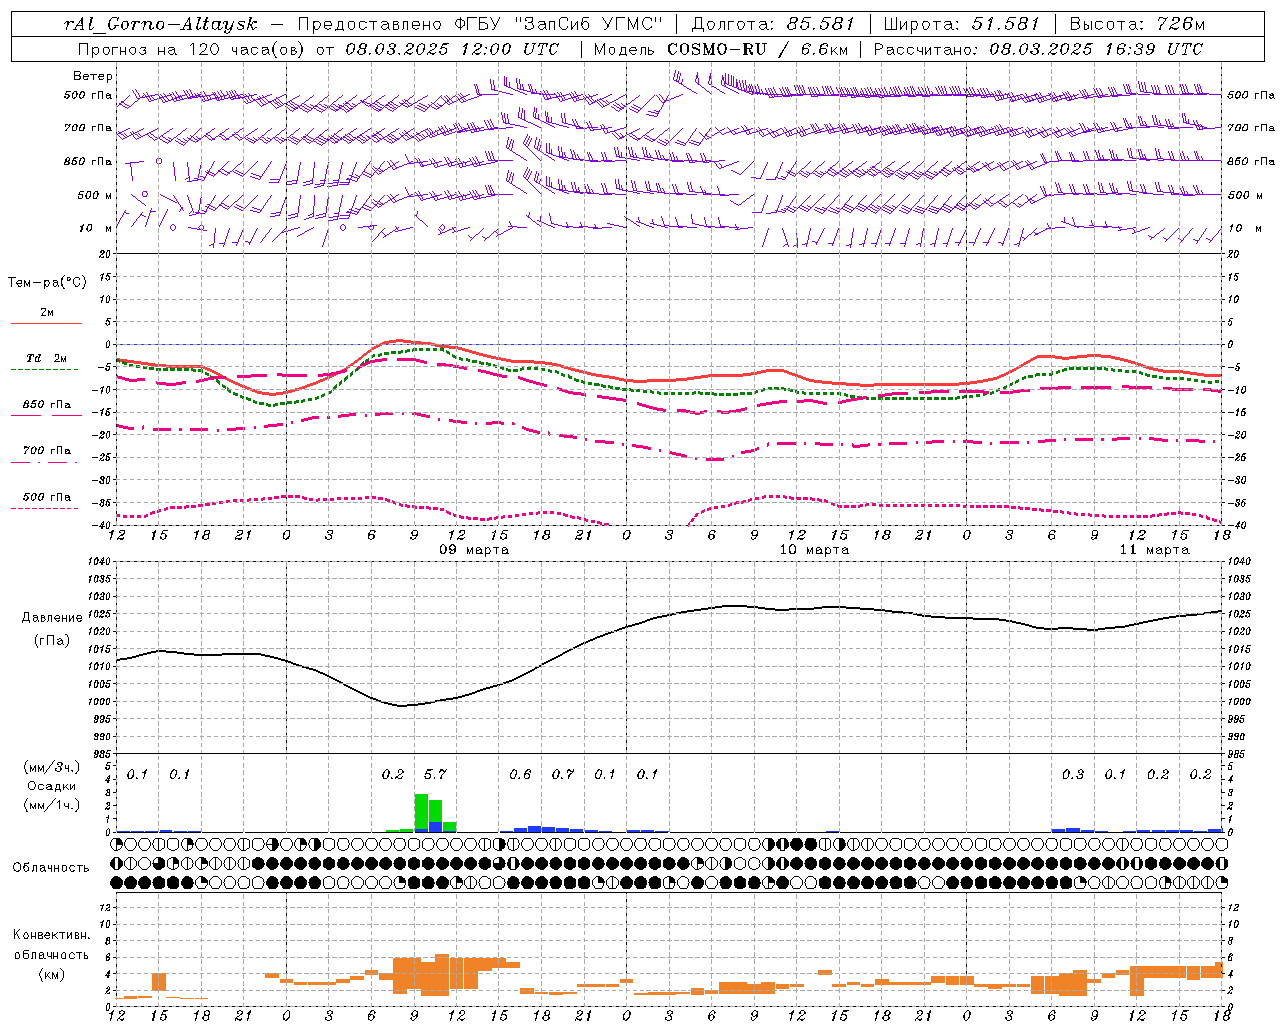Click the '500 гПа' entry in temperature legend
The width and height of the screenshot is (1280, 1024).
point(47,497)
